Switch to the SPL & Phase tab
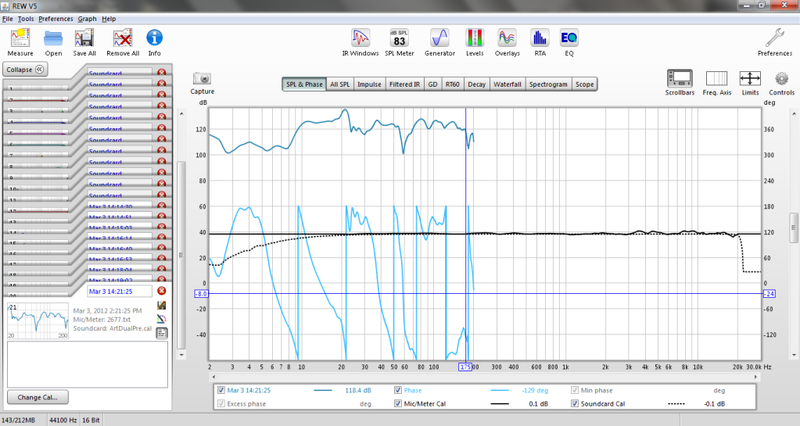The width and height of the screenshot is (800, 426). point(304,84)
